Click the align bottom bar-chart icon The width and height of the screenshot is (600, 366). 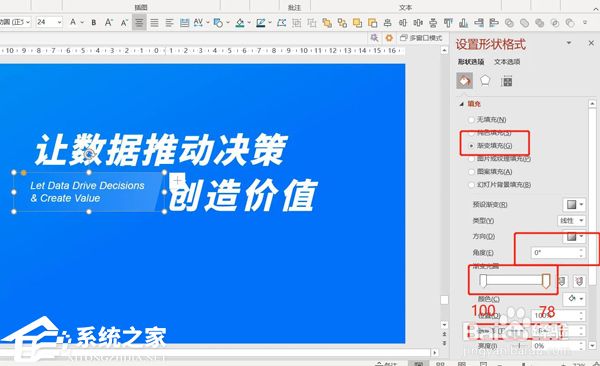pyautogui.click(x=463, y=23)
